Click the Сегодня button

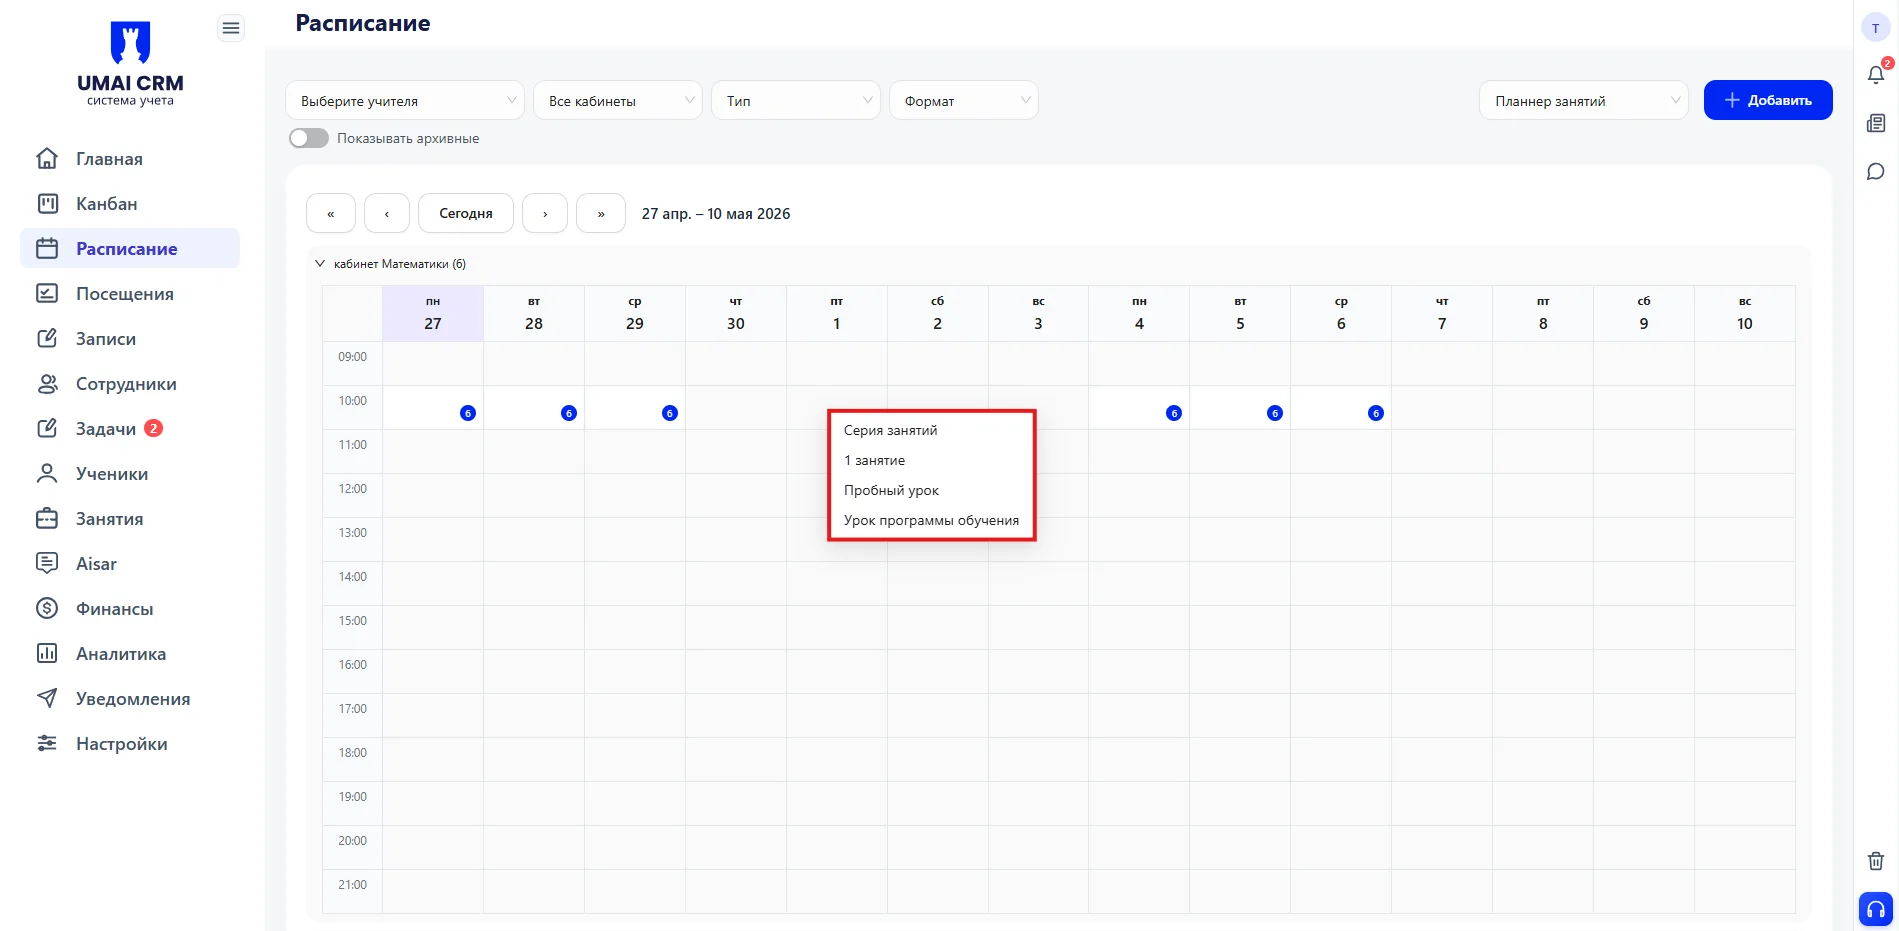click(466, 213)
